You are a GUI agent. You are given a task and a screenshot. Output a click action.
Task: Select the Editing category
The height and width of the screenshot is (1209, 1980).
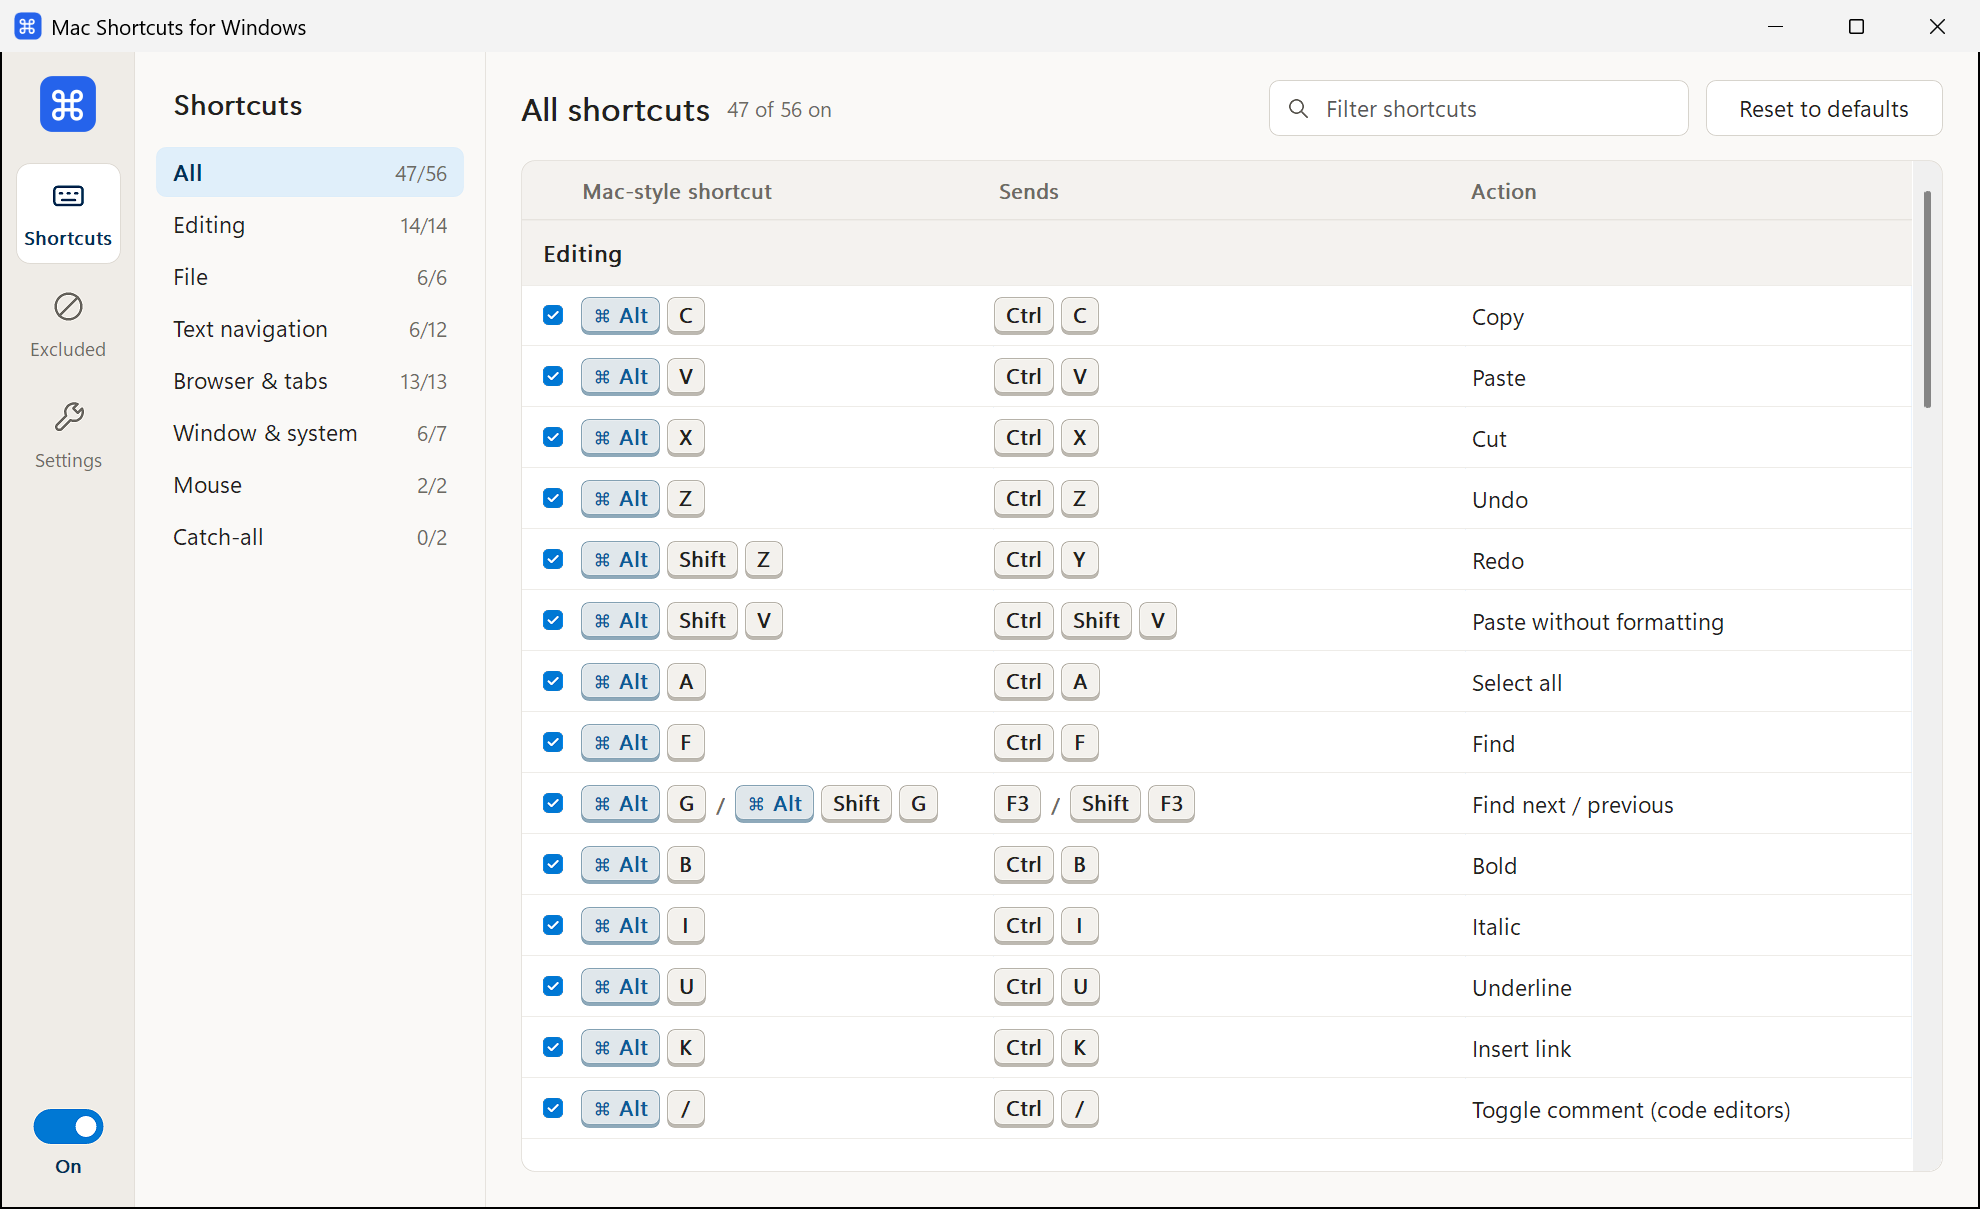tap(310, 225)
